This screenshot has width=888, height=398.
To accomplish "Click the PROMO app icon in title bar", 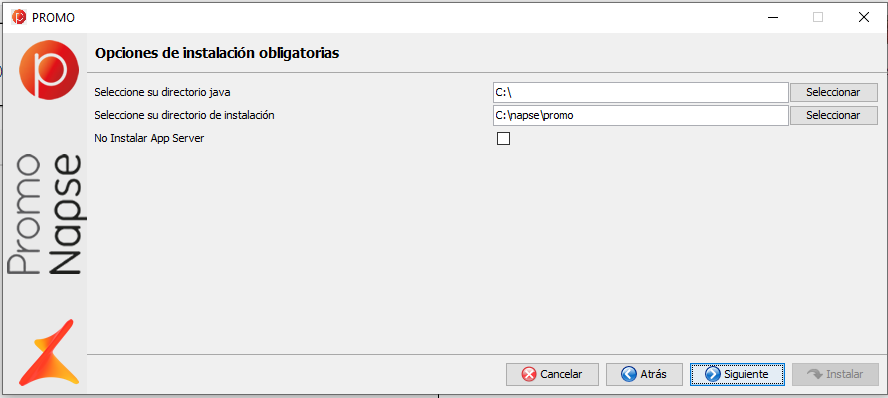I will click(19, 17).
